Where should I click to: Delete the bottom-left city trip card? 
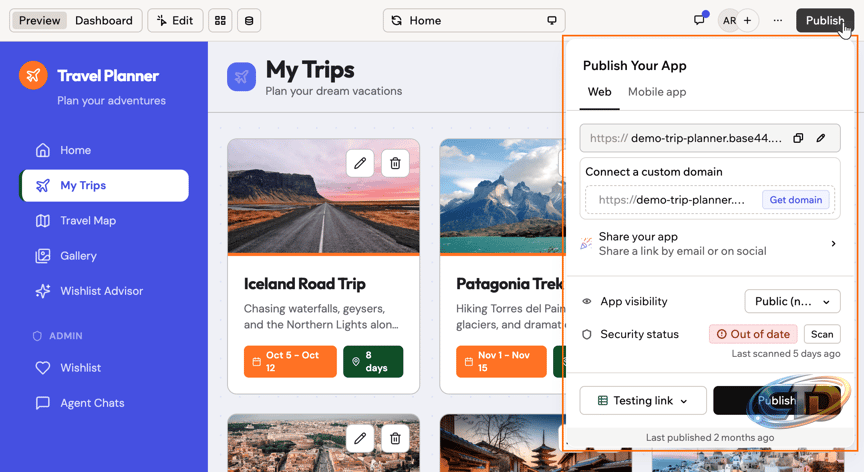click(x=395, y=438)
